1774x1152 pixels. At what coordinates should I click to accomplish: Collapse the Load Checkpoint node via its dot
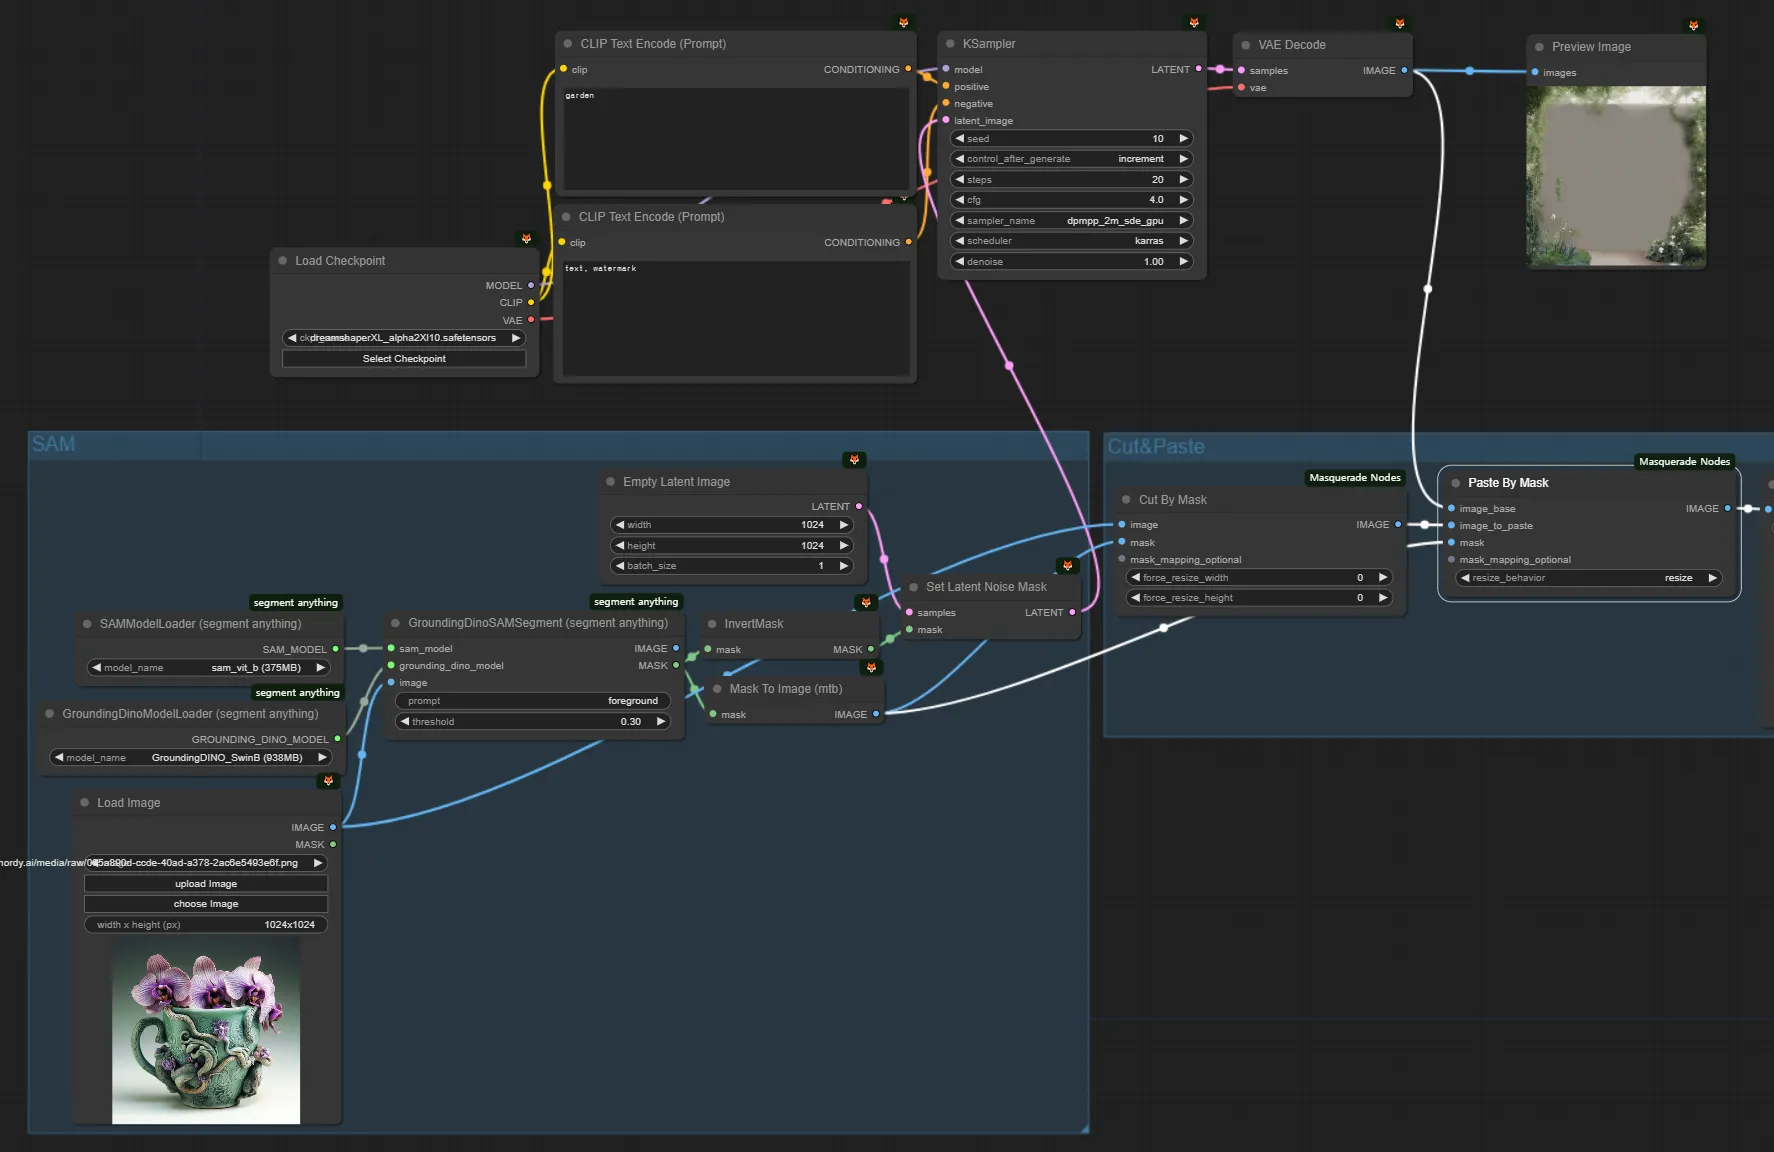(x=283, y=261)
